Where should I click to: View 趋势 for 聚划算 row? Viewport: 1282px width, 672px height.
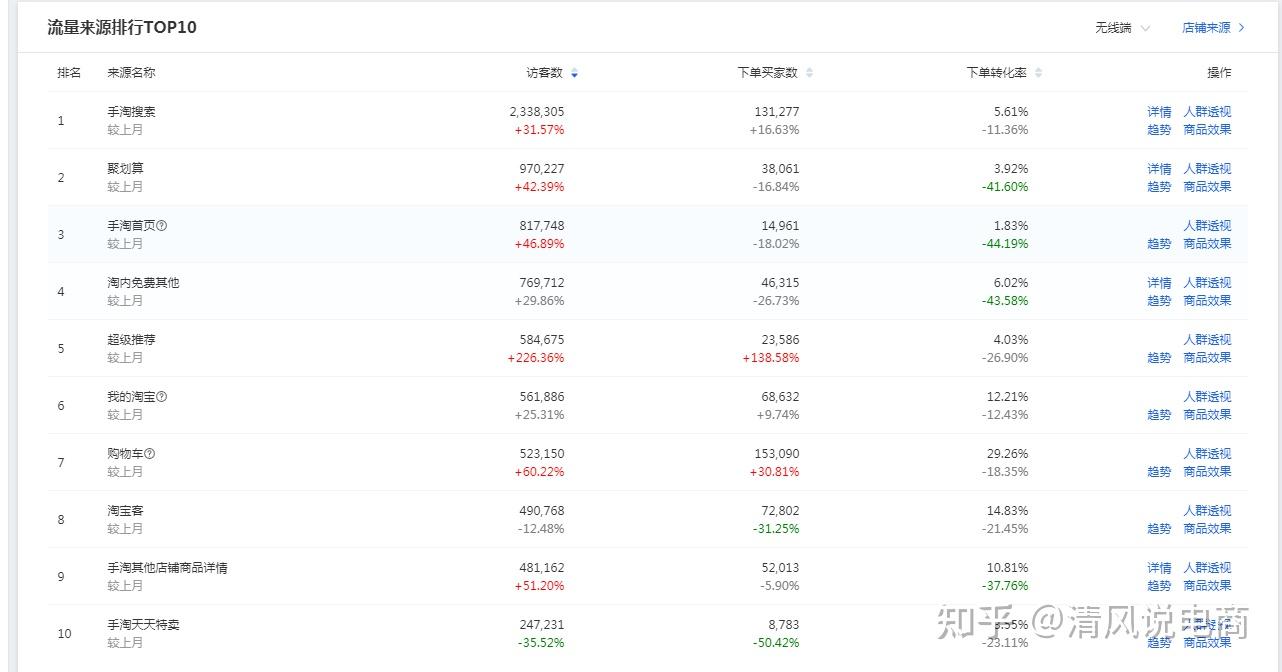pos(1159,187)
